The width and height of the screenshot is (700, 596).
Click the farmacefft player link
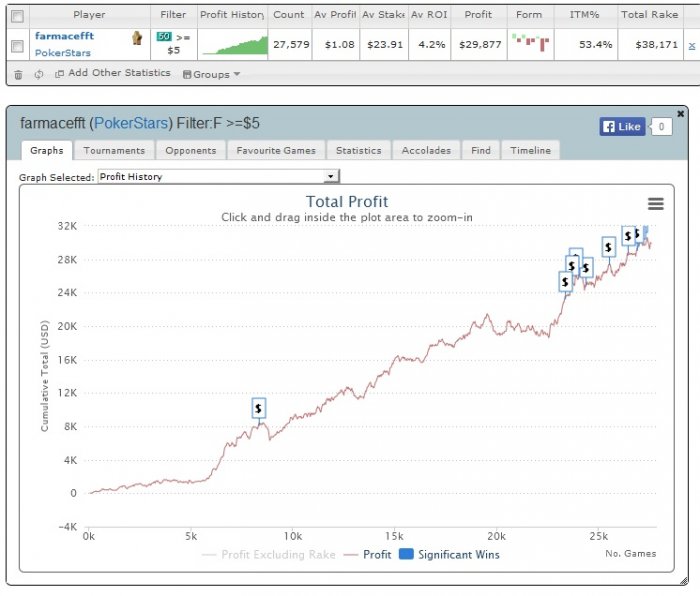pos(64,36)
